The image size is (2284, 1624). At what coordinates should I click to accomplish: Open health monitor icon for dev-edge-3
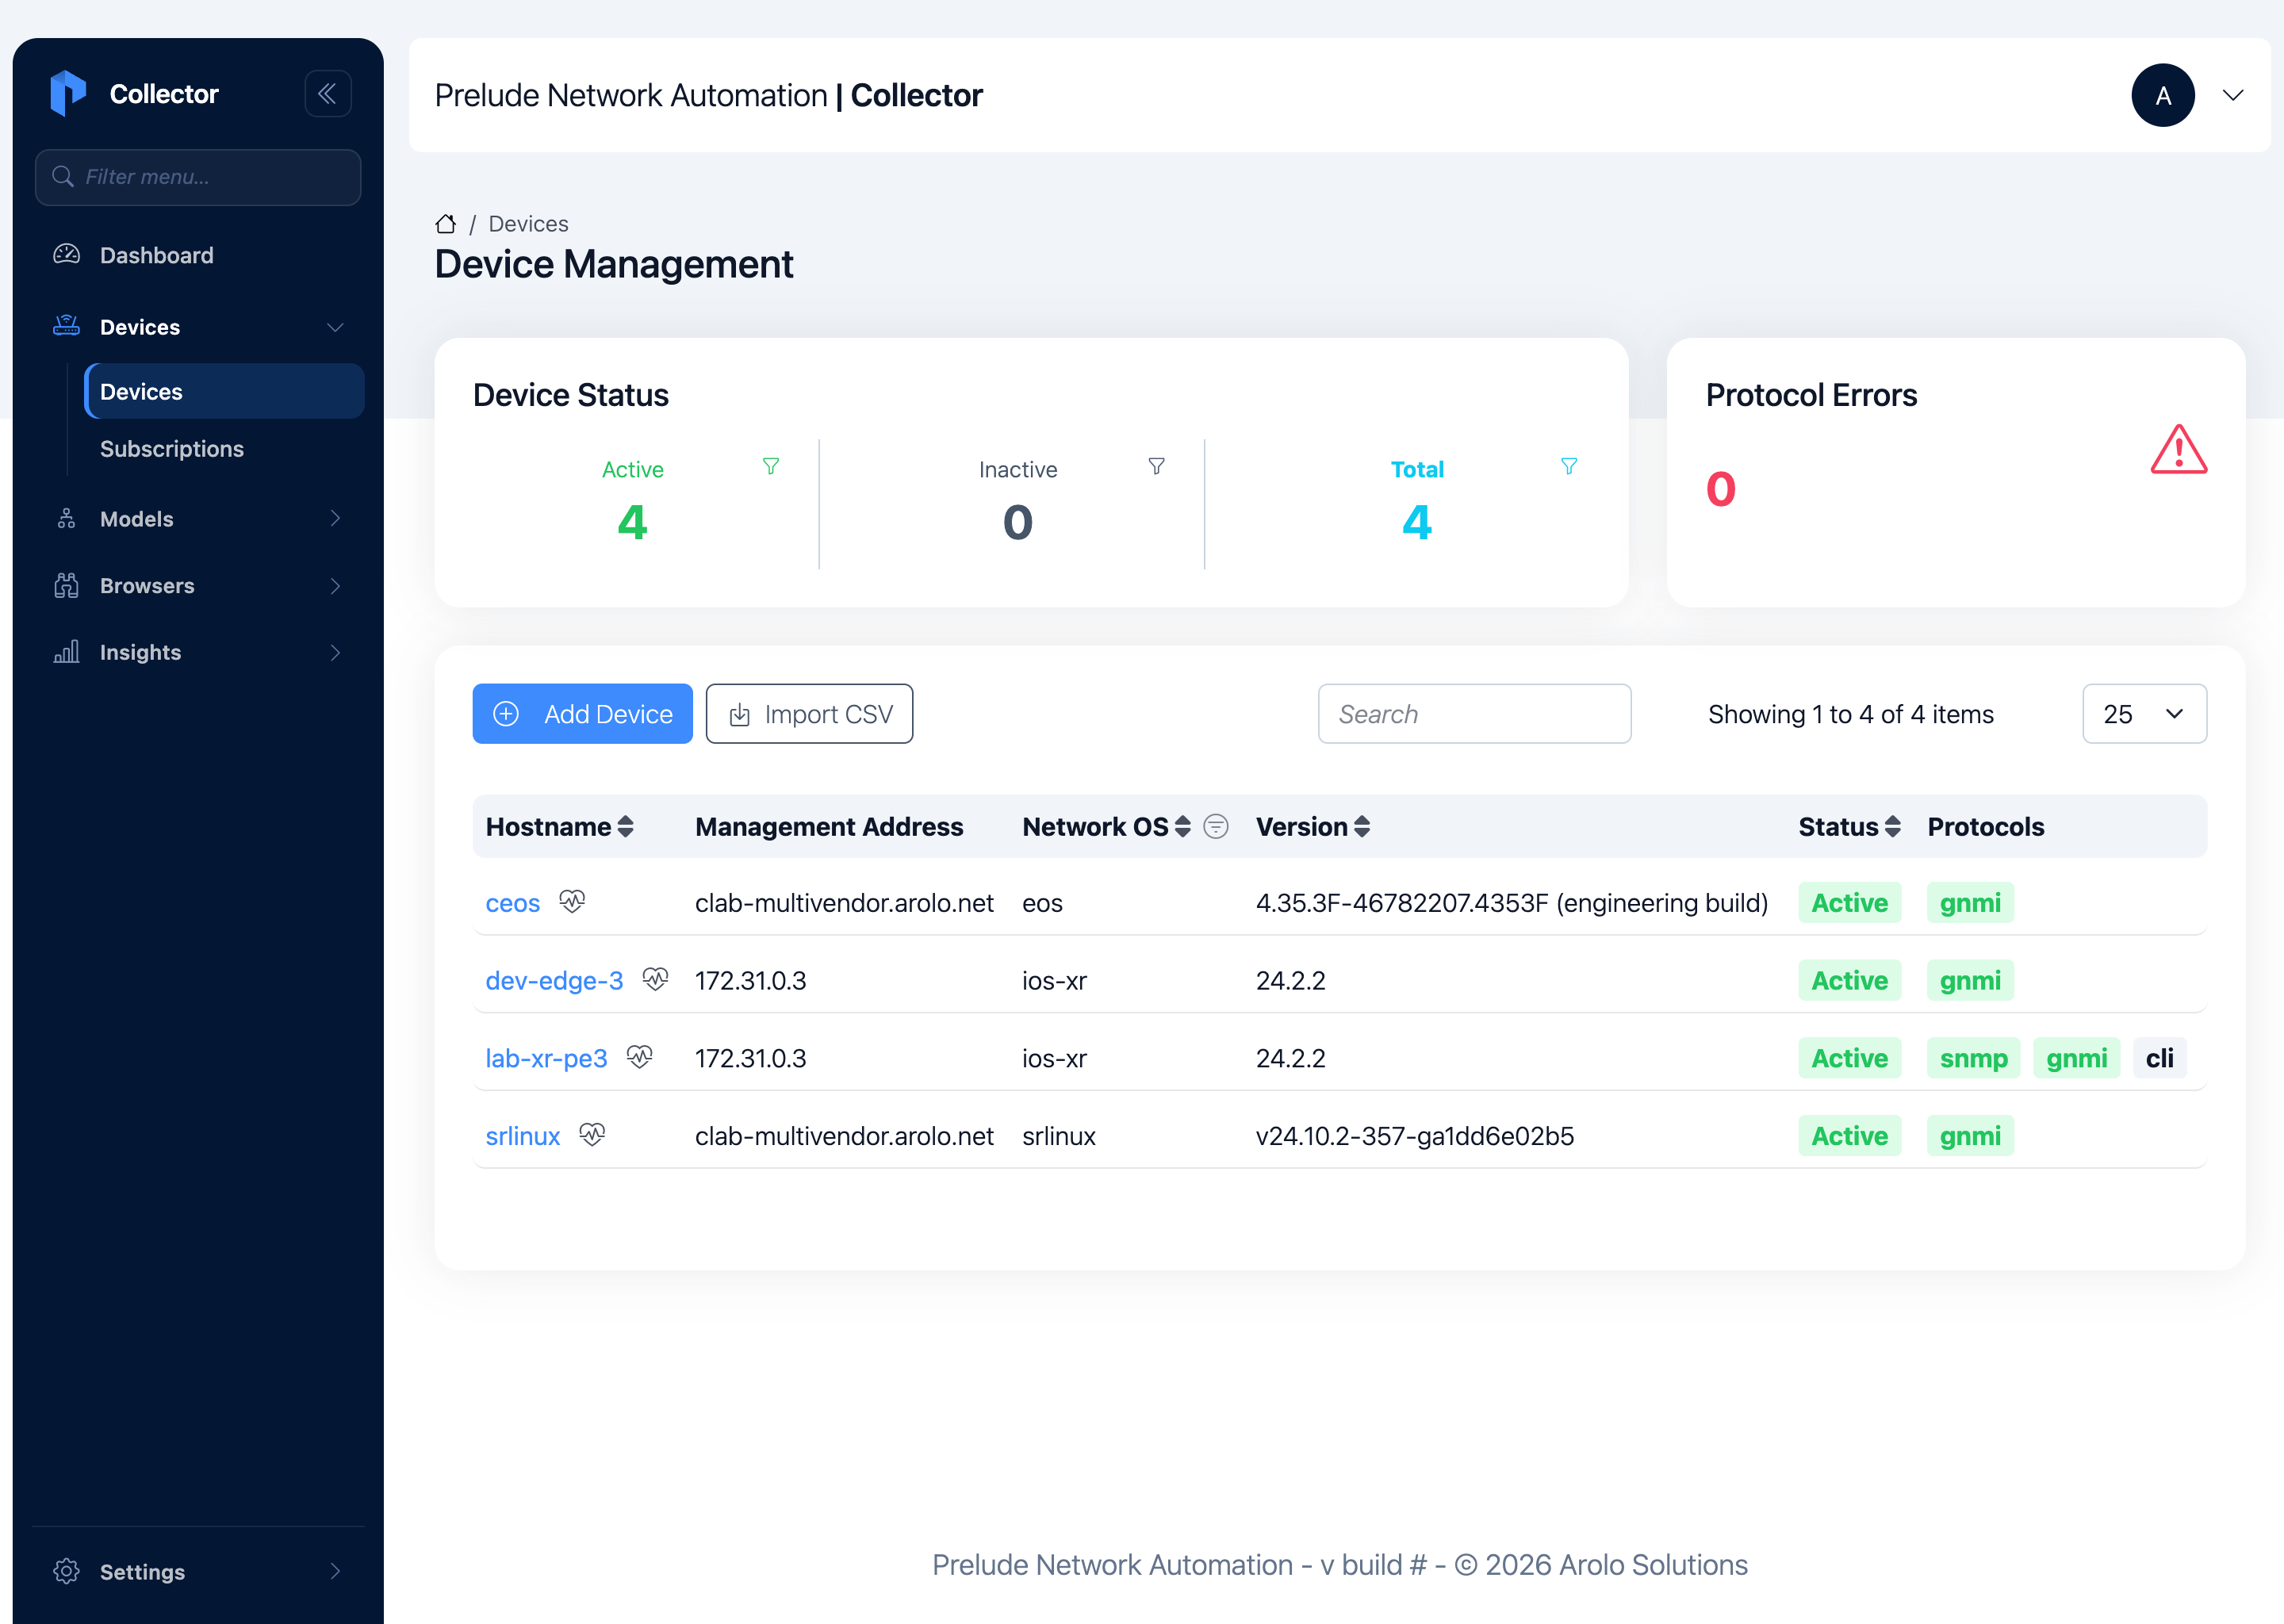pos(655,979)
